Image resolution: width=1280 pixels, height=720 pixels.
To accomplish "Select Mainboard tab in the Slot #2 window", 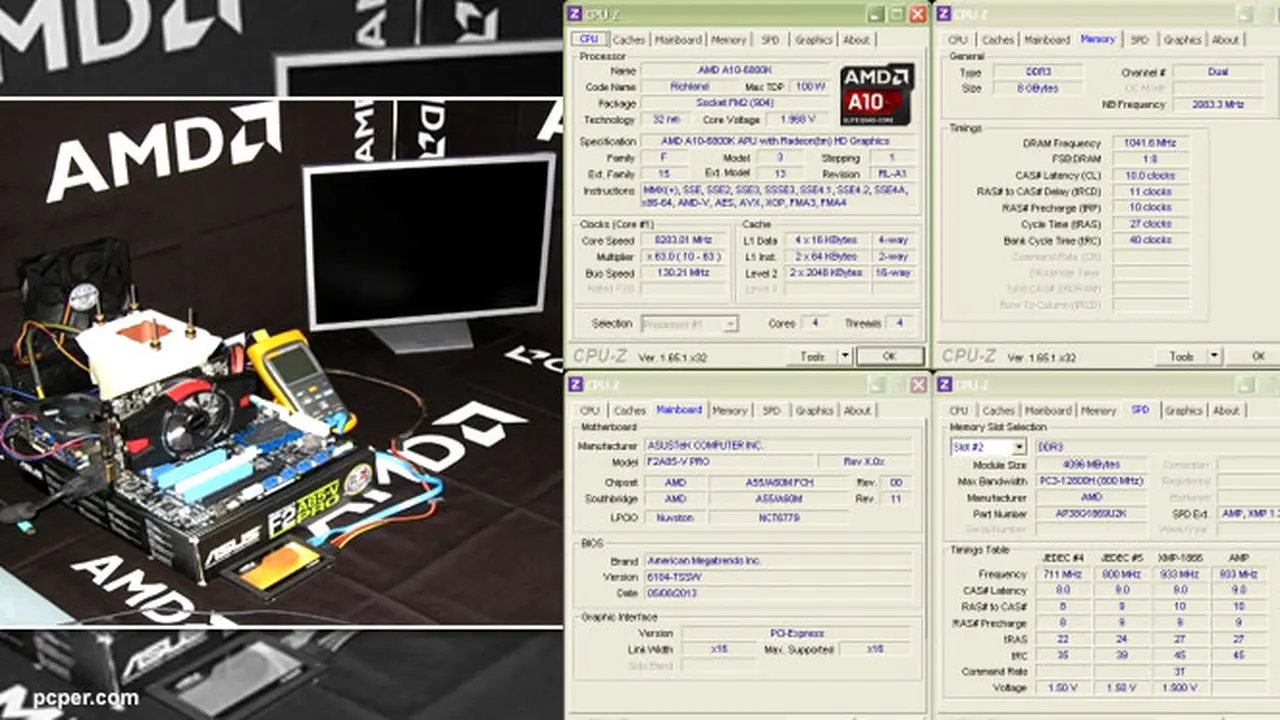I will pos(1048,411).
